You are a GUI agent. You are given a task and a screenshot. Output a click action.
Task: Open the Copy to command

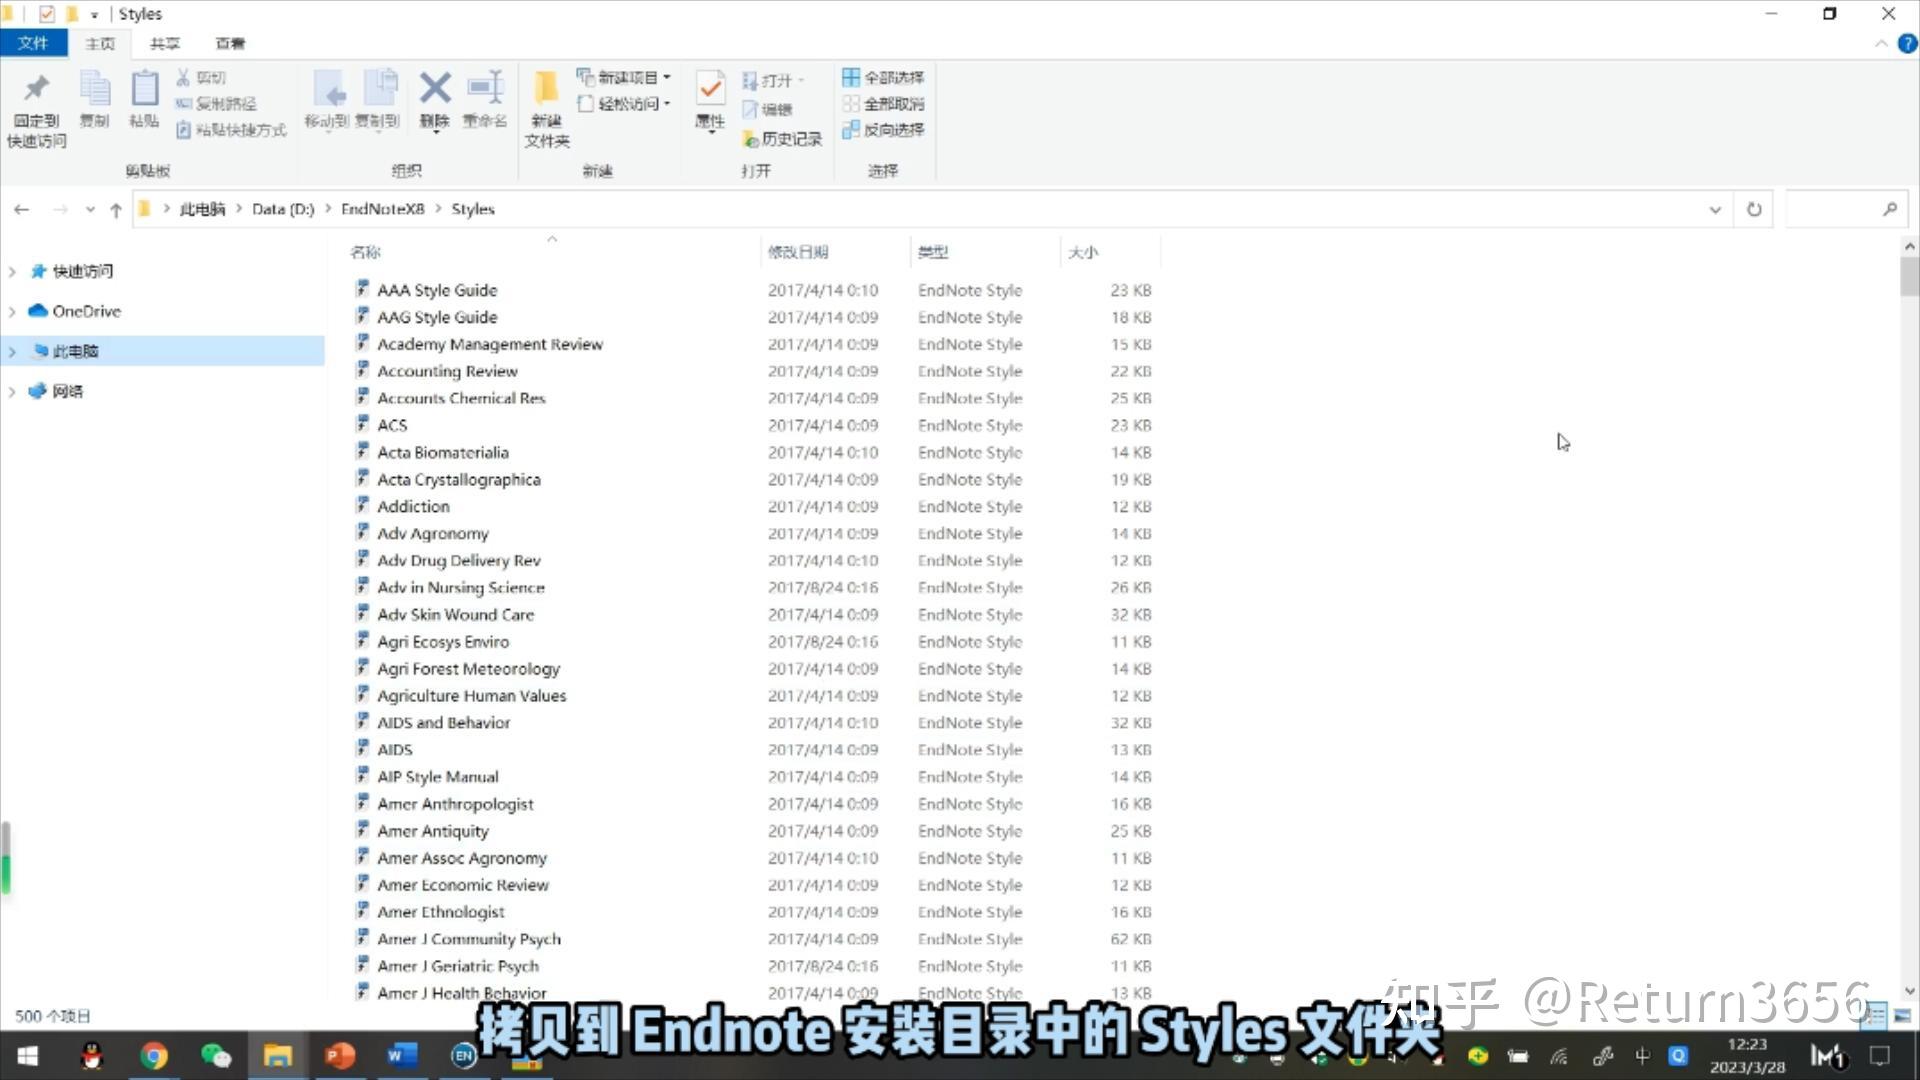378,100
